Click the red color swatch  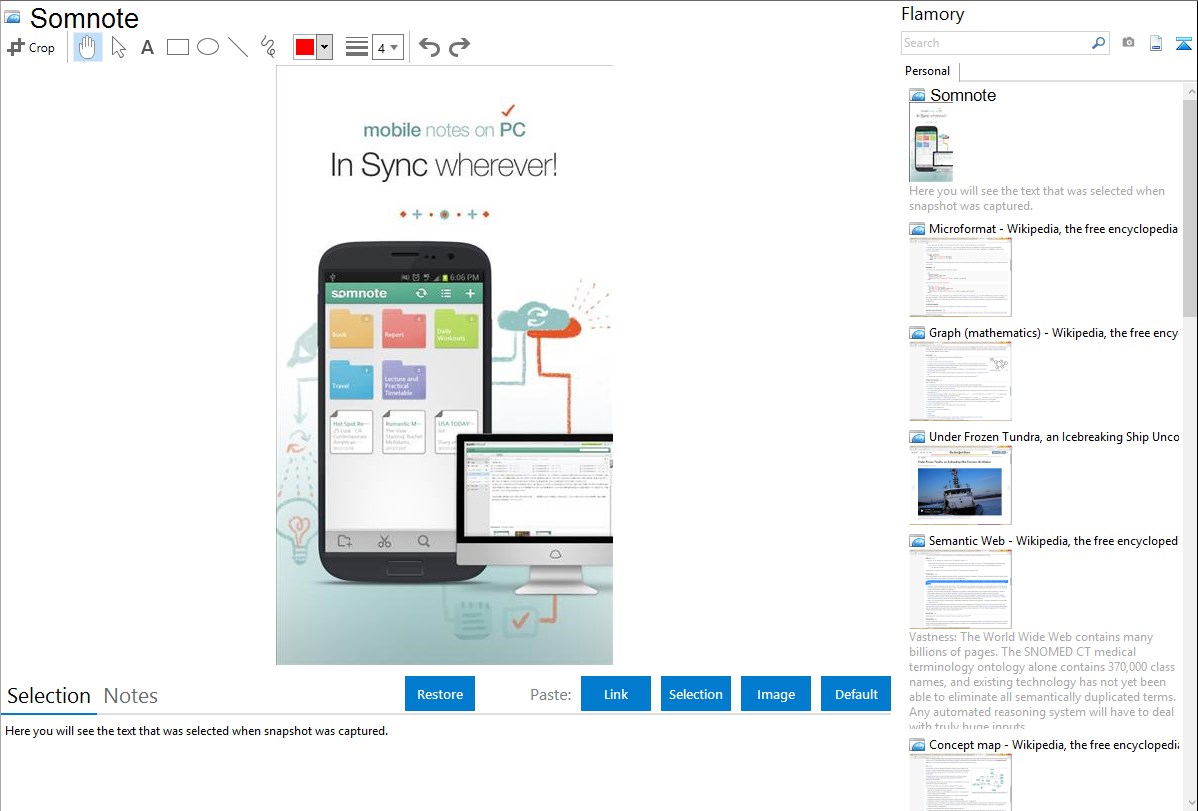[305, 47]
